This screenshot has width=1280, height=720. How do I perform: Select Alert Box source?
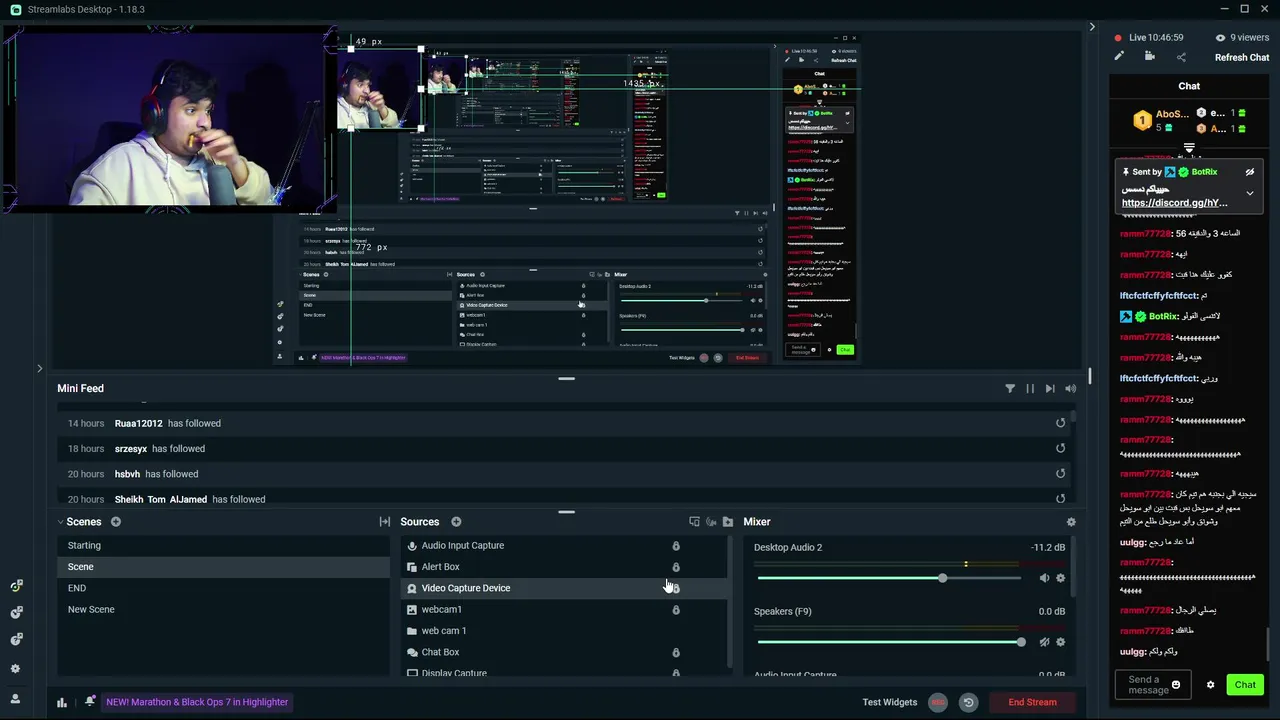[565, 567]
